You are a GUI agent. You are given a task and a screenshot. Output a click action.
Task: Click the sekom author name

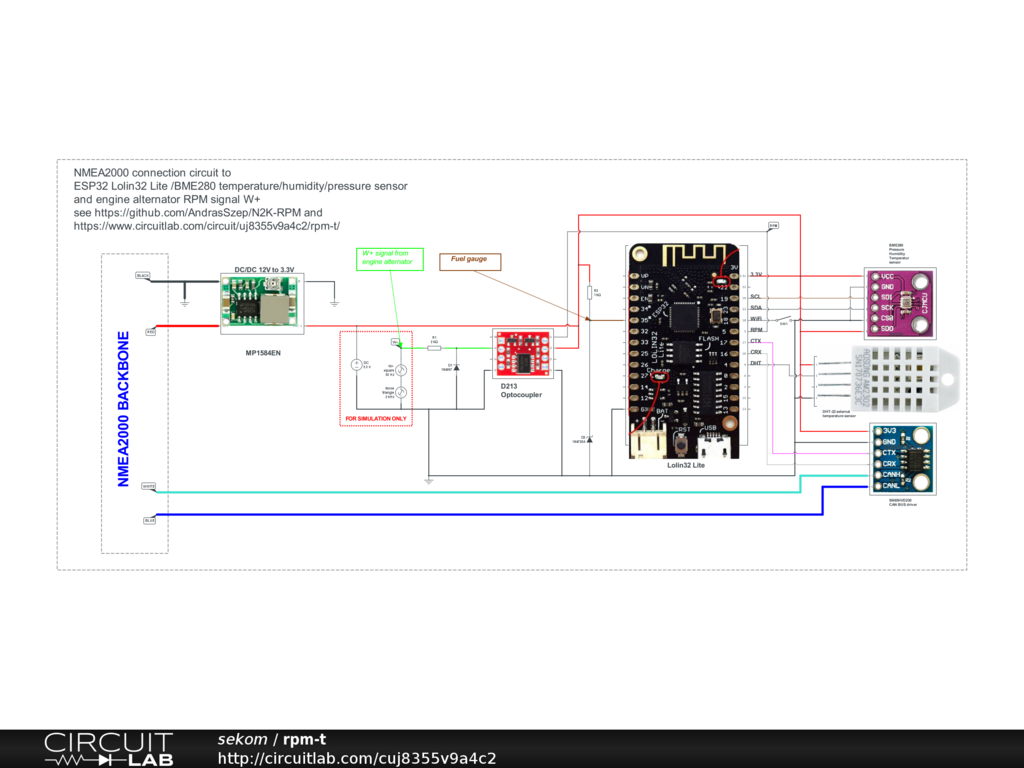[243, 740]
